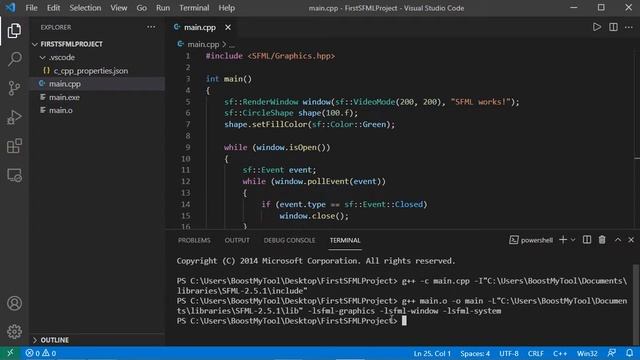
Task: Change encoding via UTF-8 status item
Action: (509, 353)
